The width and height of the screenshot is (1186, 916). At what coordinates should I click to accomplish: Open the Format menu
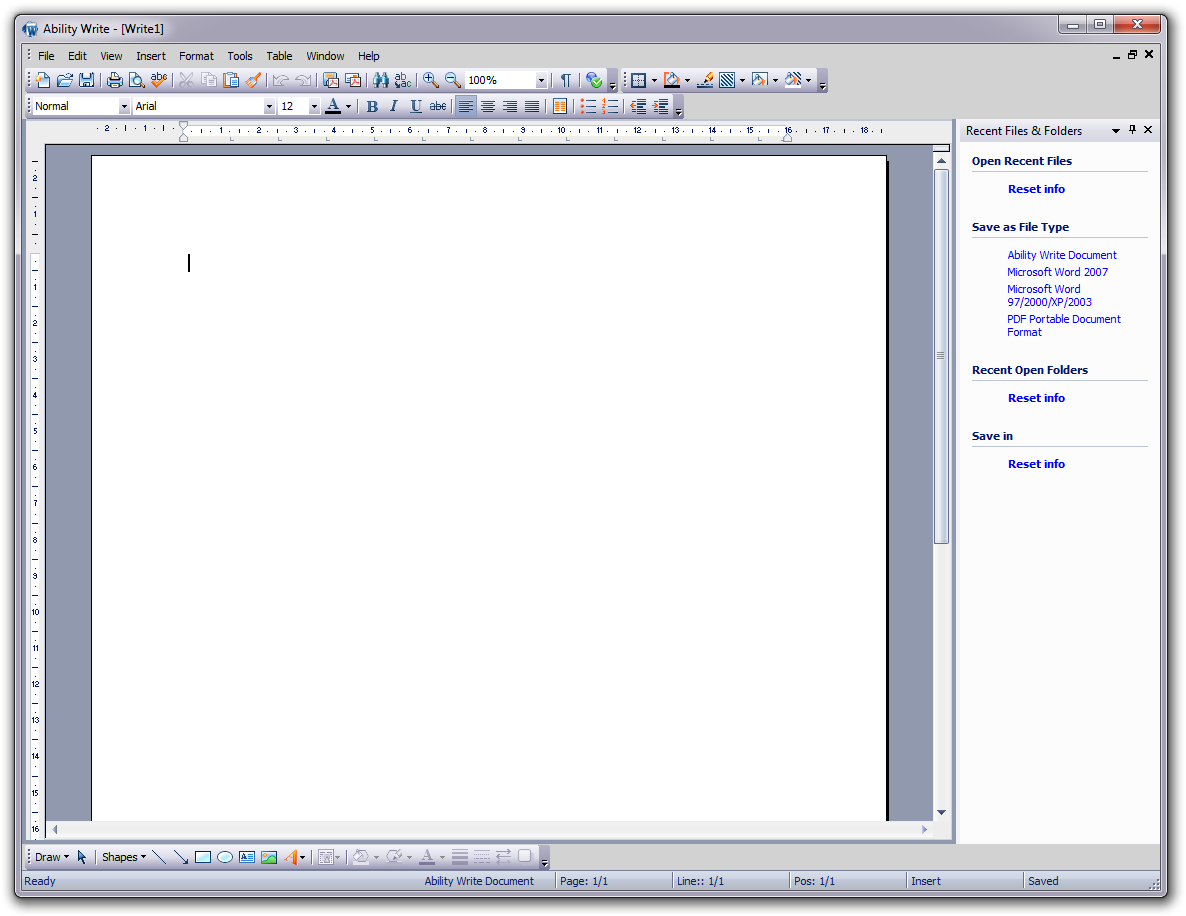click(196, 56)
